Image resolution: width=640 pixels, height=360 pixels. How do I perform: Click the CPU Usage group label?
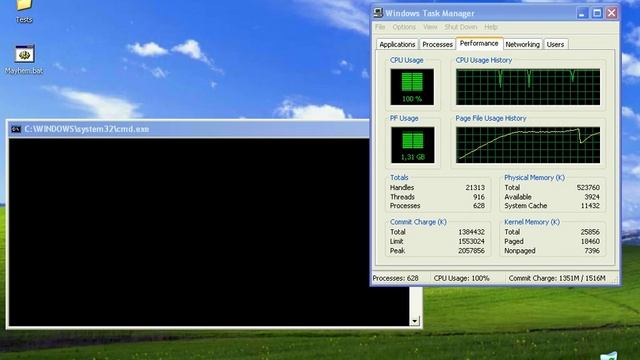click(x=407, y=60)
